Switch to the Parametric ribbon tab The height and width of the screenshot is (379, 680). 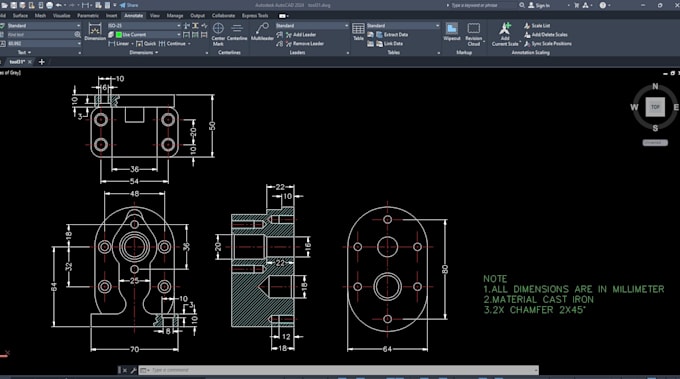point(88,16)
